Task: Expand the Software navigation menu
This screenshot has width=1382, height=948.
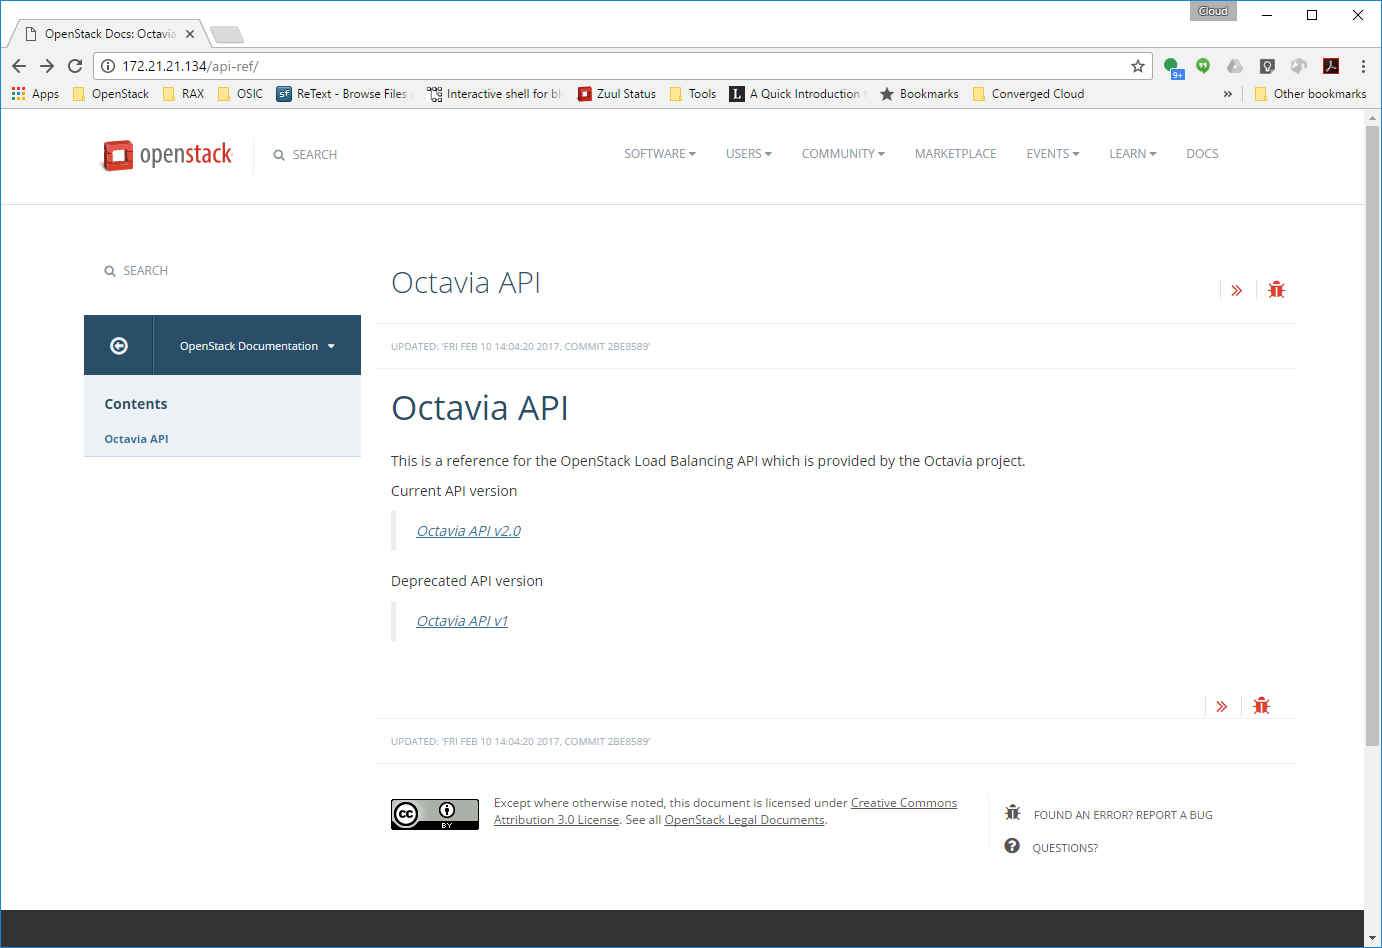Action: (659, 154)
